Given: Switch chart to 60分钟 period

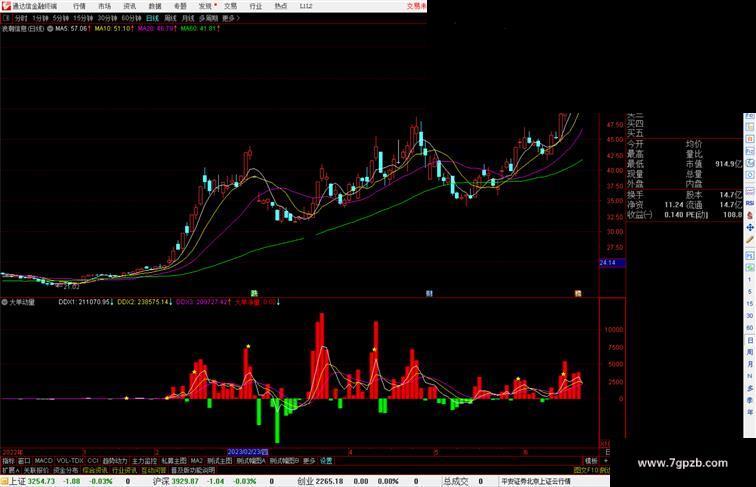Looking at the screenshot, I should click(131, 18).
